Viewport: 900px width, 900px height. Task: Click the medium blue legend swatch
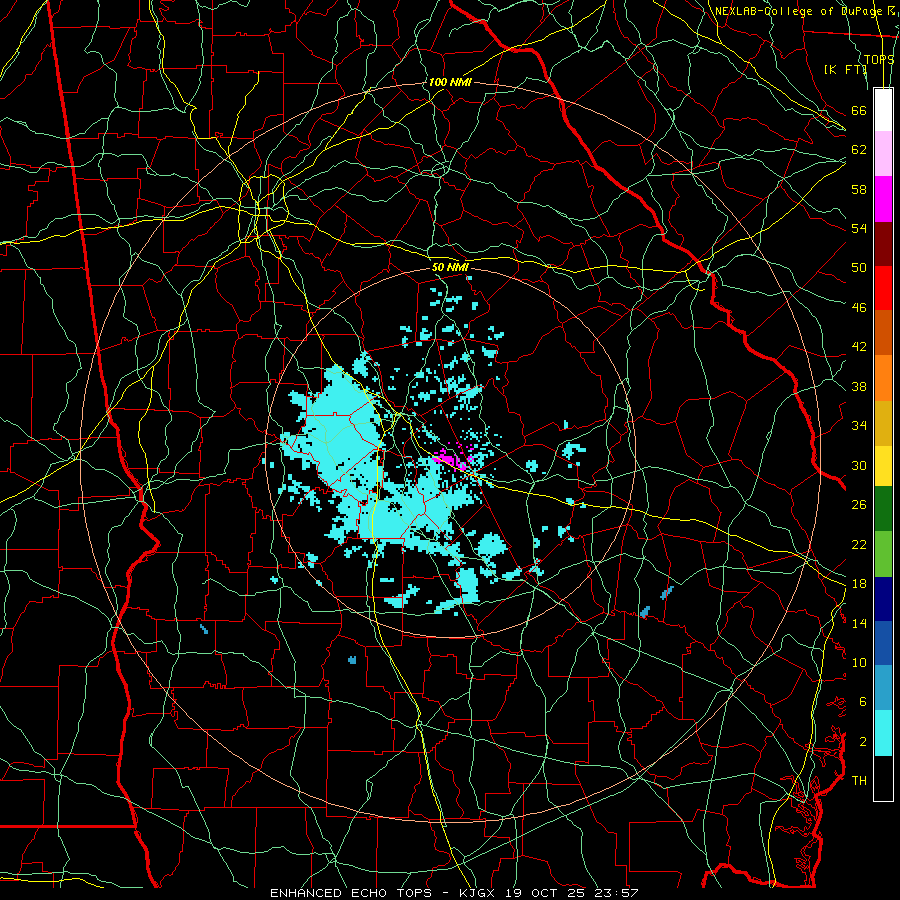pyautogui.click(x=883, y=643)
